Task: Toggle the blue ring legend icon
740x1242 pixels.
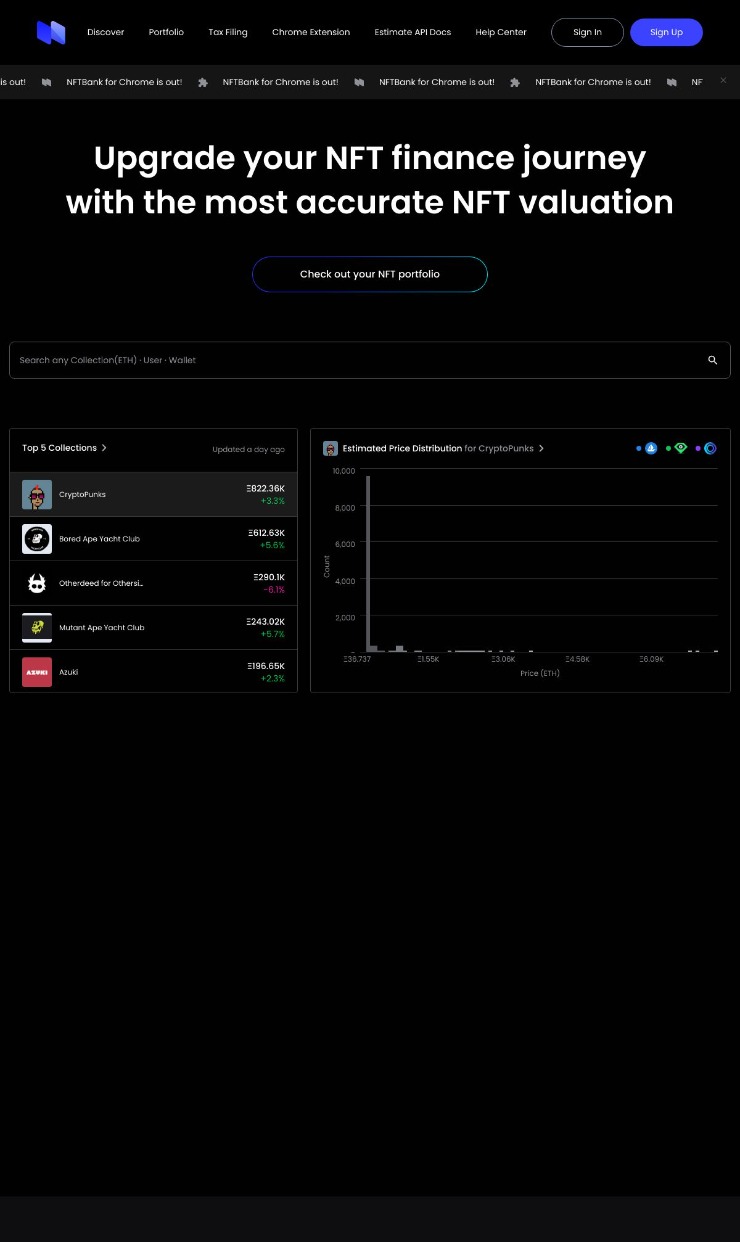Action: coord(710,448)
